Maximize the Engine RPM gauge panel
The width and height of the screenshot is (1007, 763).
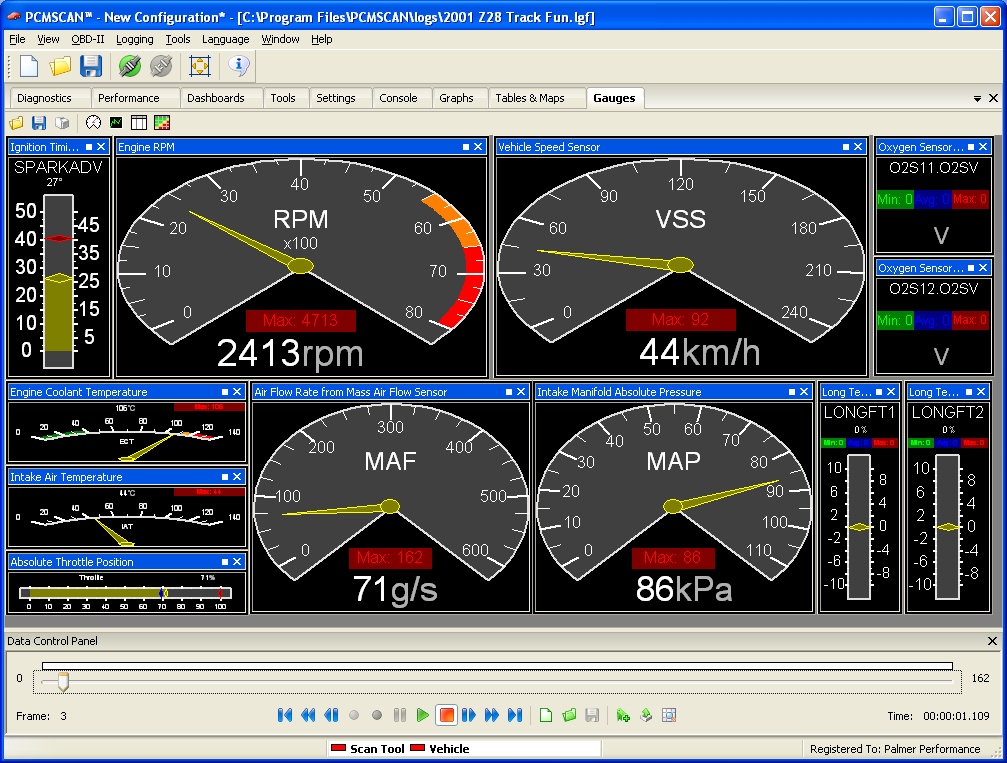click(x=466, y=147)
